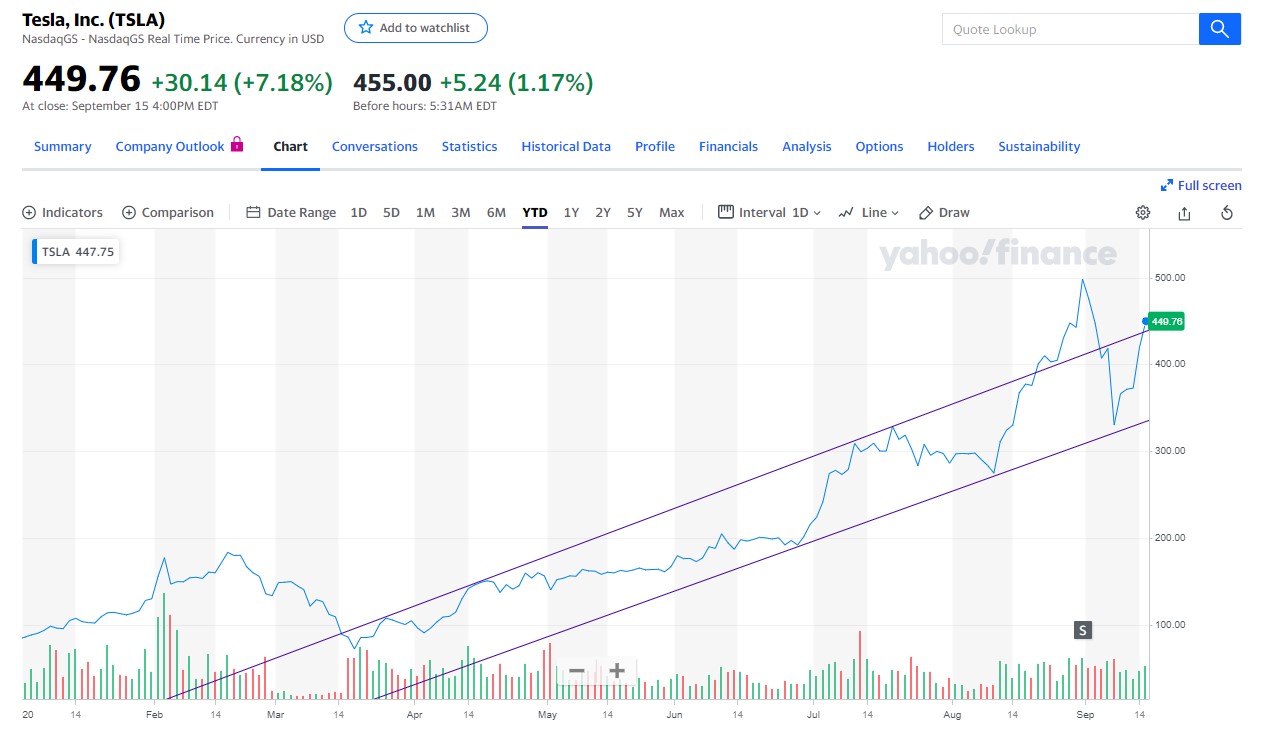
Task: Click the Tesla, Inc. (TSLA) heading
Action: click(x=94, y=19)
